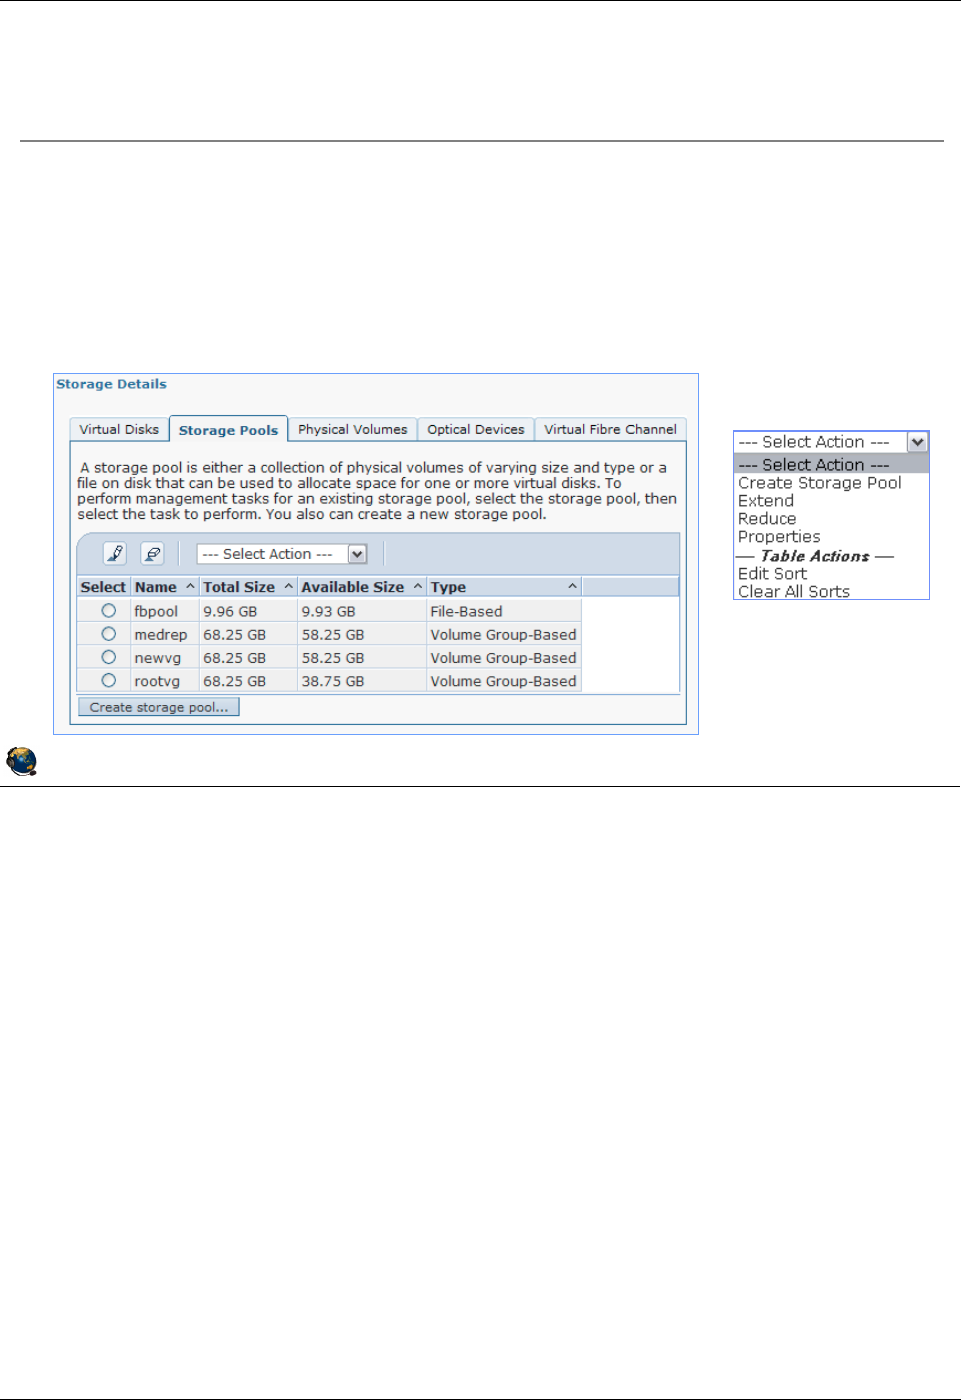Click the Available Size column header
Viewport: 961px width, 1400px height.
point(361,587)
